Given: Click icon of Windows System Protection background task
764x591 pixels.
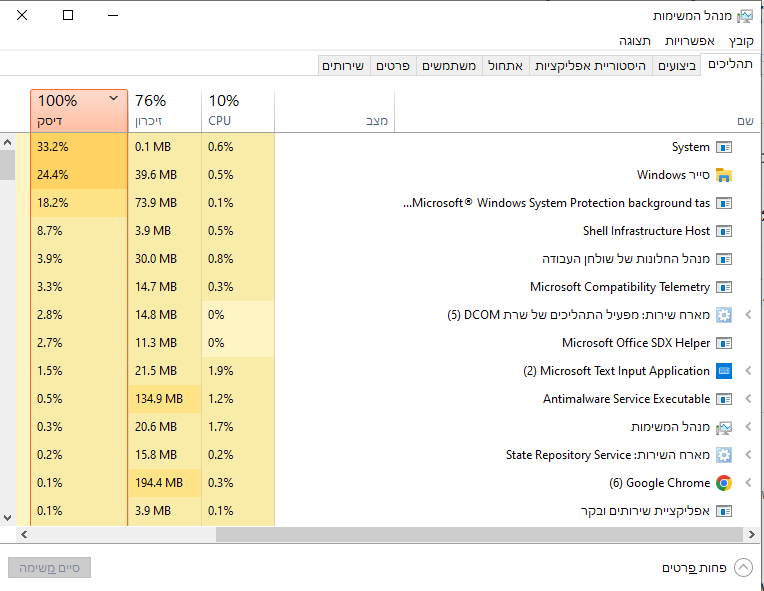Looking at the screenshot, I should (x=724, y=203).
